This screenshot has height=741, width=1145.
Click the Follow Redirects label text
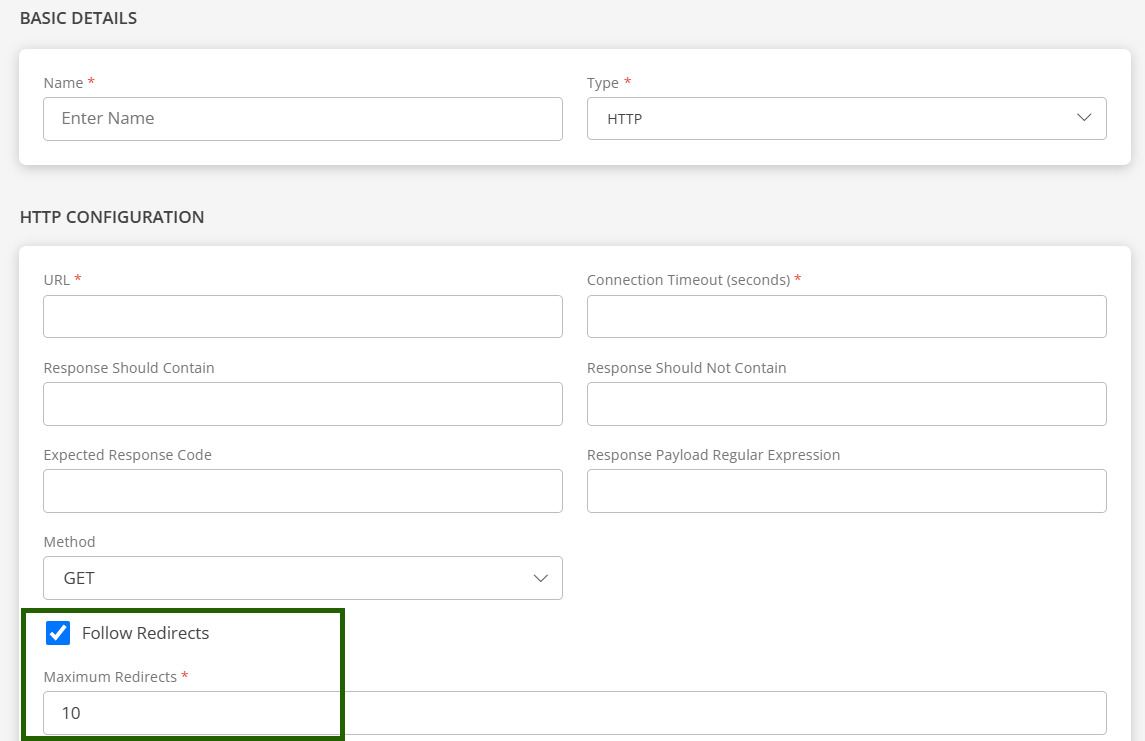coord(145,633)
